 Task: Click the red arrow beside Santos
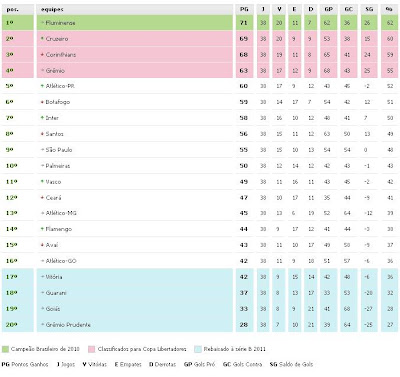click(x=42, y=134)
